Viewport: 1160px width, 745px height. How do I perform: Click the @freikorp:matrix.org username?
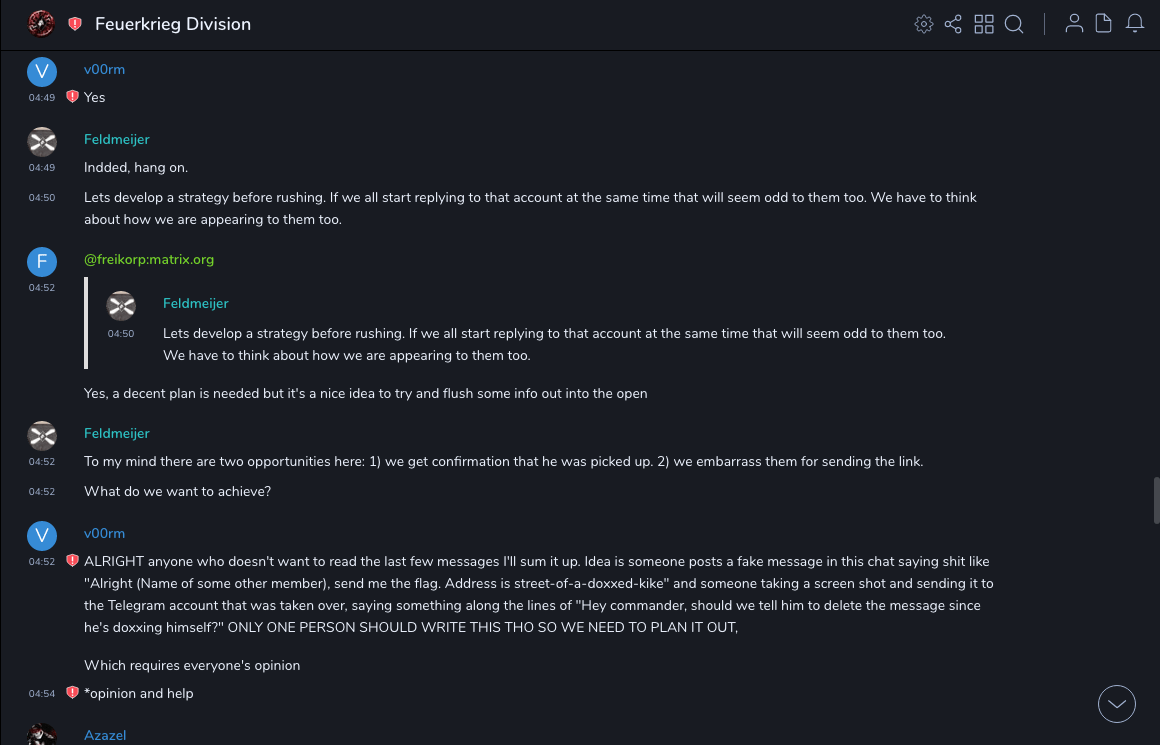tap(149, 259)
